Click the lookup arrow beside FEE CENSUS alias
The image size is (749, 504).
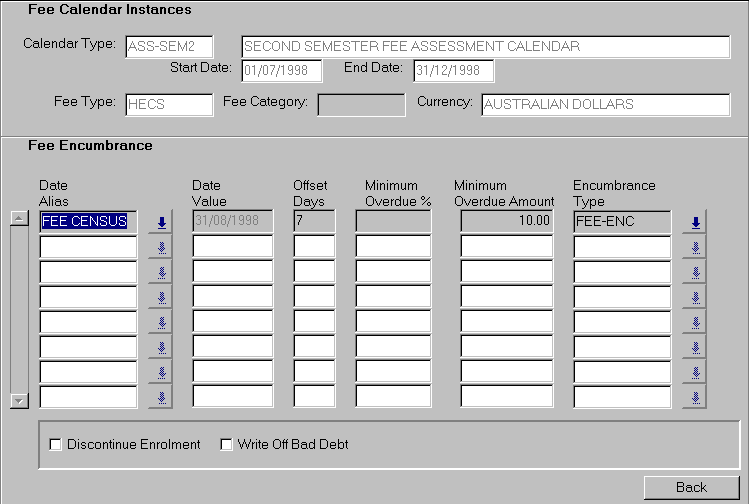(x=160, y=222)
